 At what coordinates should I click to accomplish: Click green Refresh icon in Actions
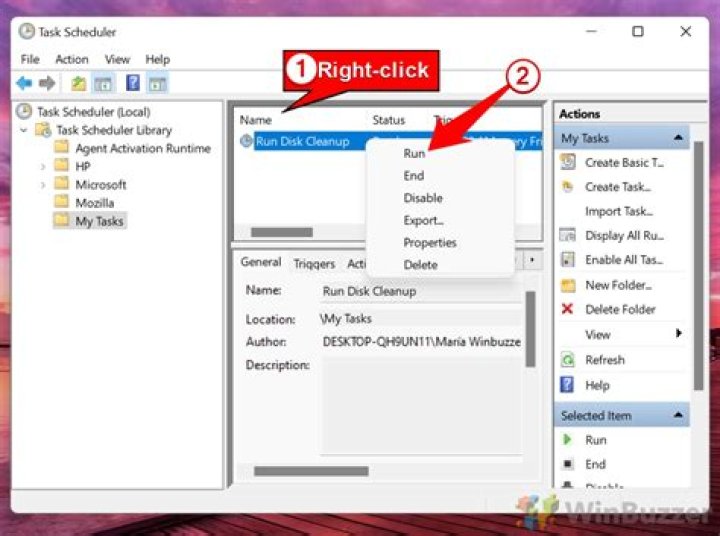click(x=568, y=360)
